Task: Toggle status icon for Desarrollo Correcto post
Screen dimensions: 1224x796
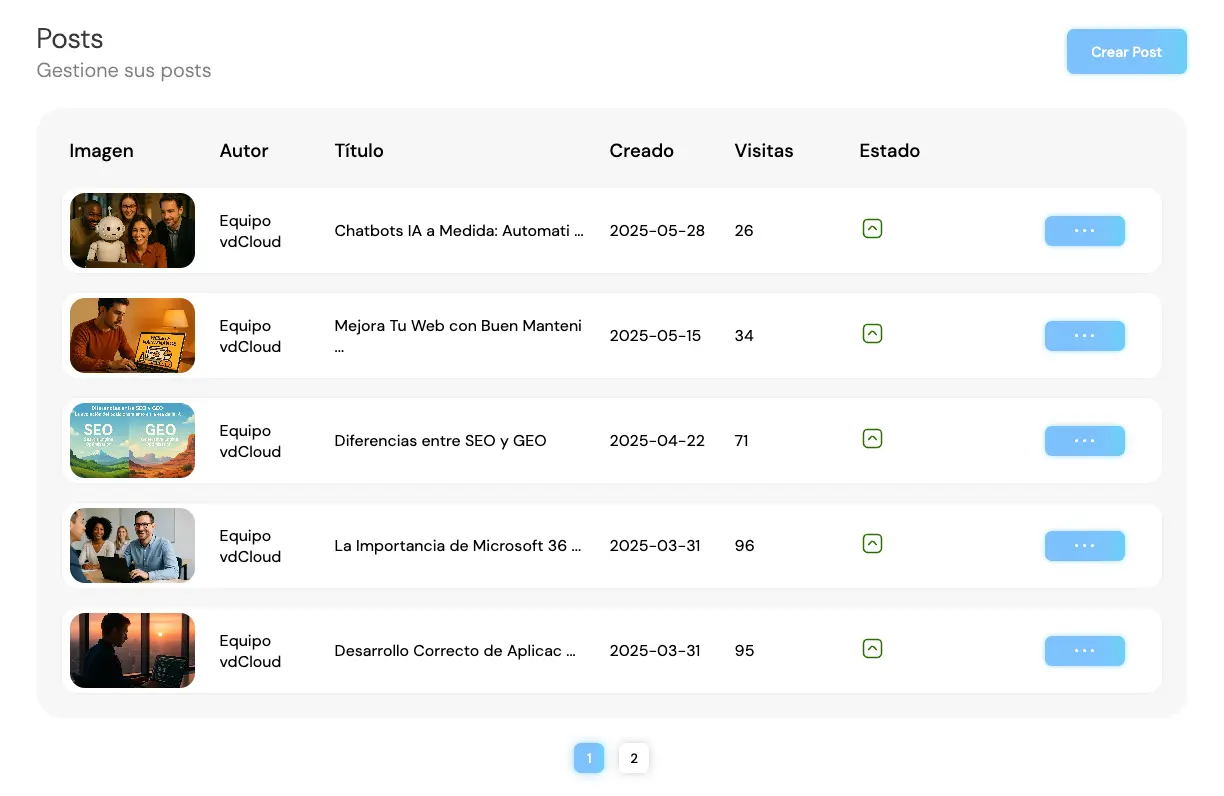Action: click(872, 649)
